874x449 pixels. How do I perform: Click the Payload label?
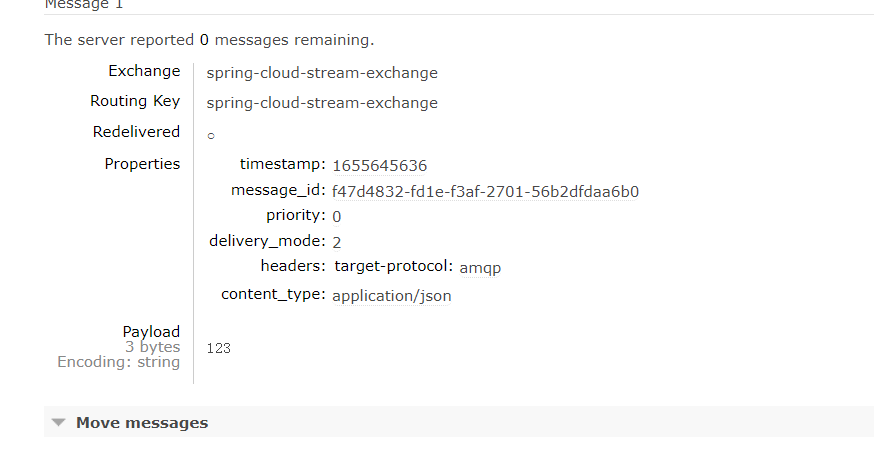pos(151,332)
